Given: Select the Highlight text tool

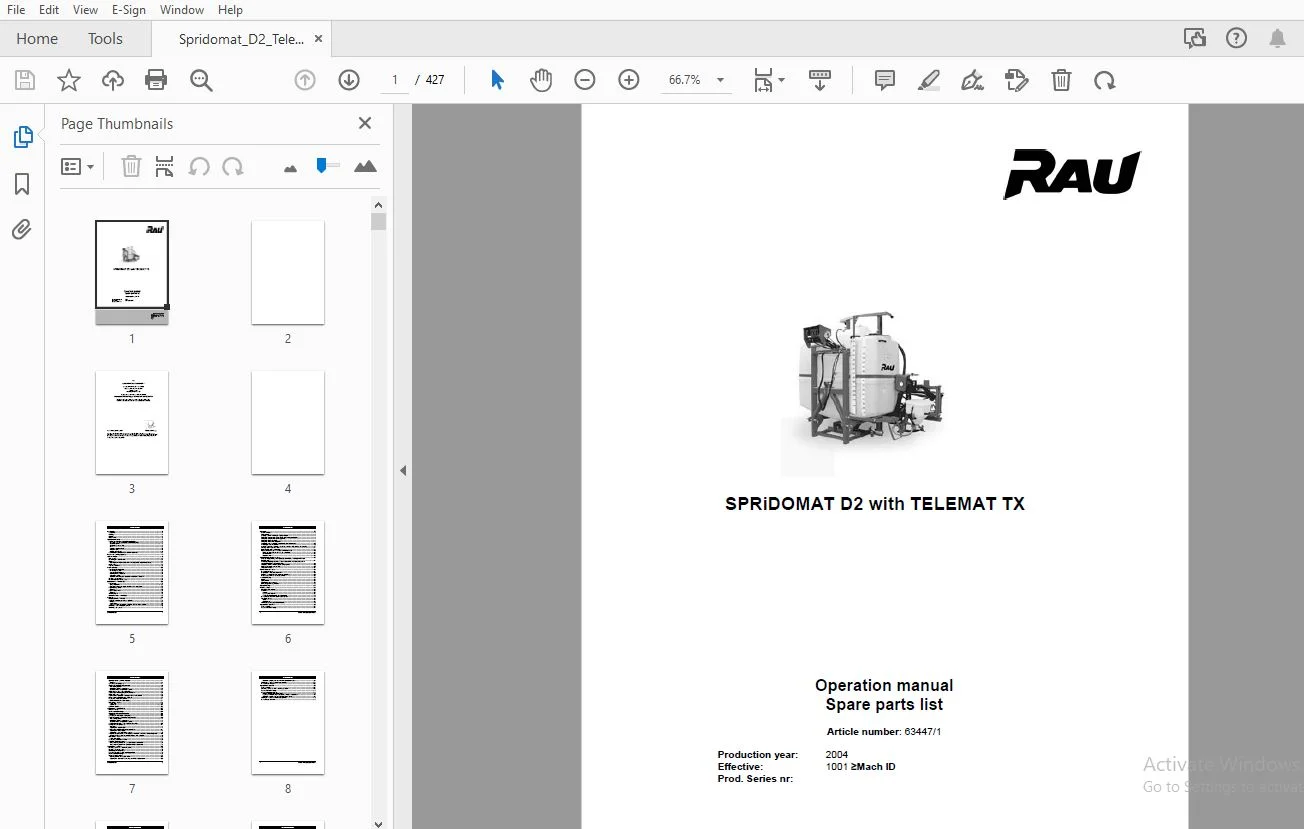Looking at the screenshot, I should click(x=929, y=80).
